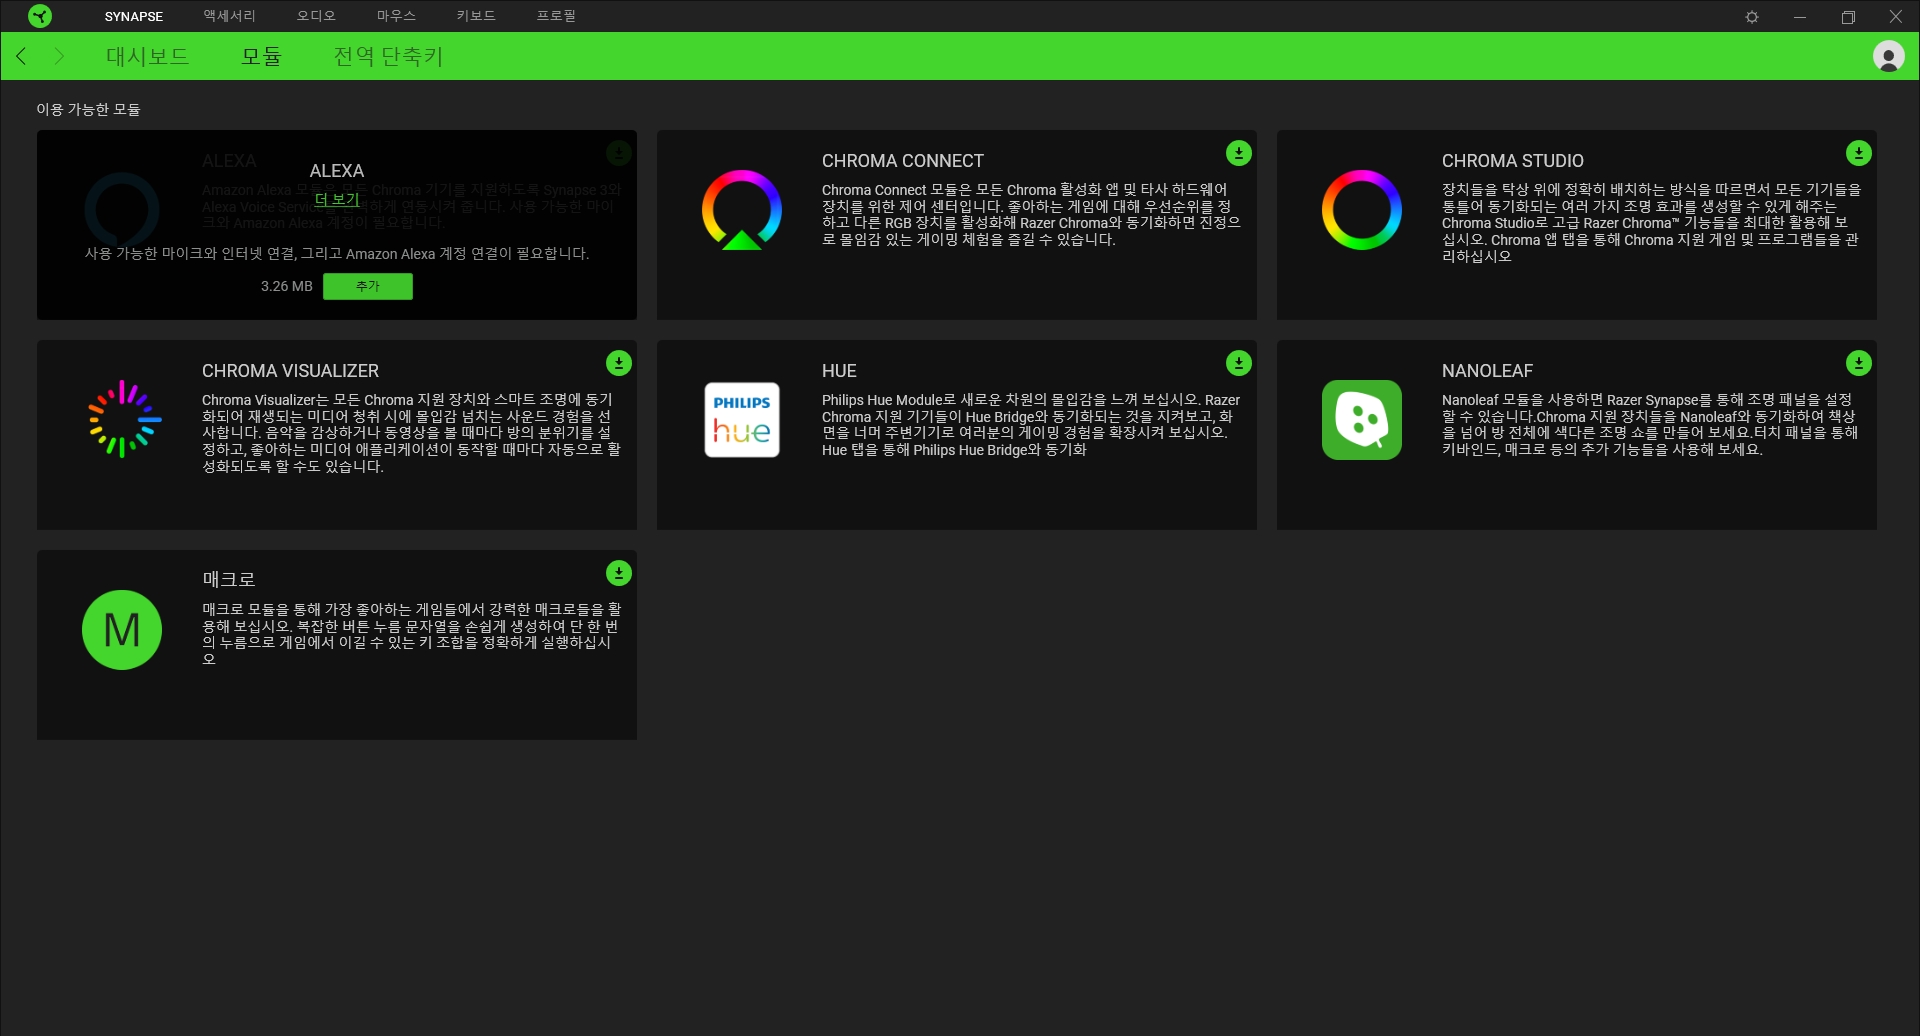
Task: Download the 매크로 module
Action: 619,573
